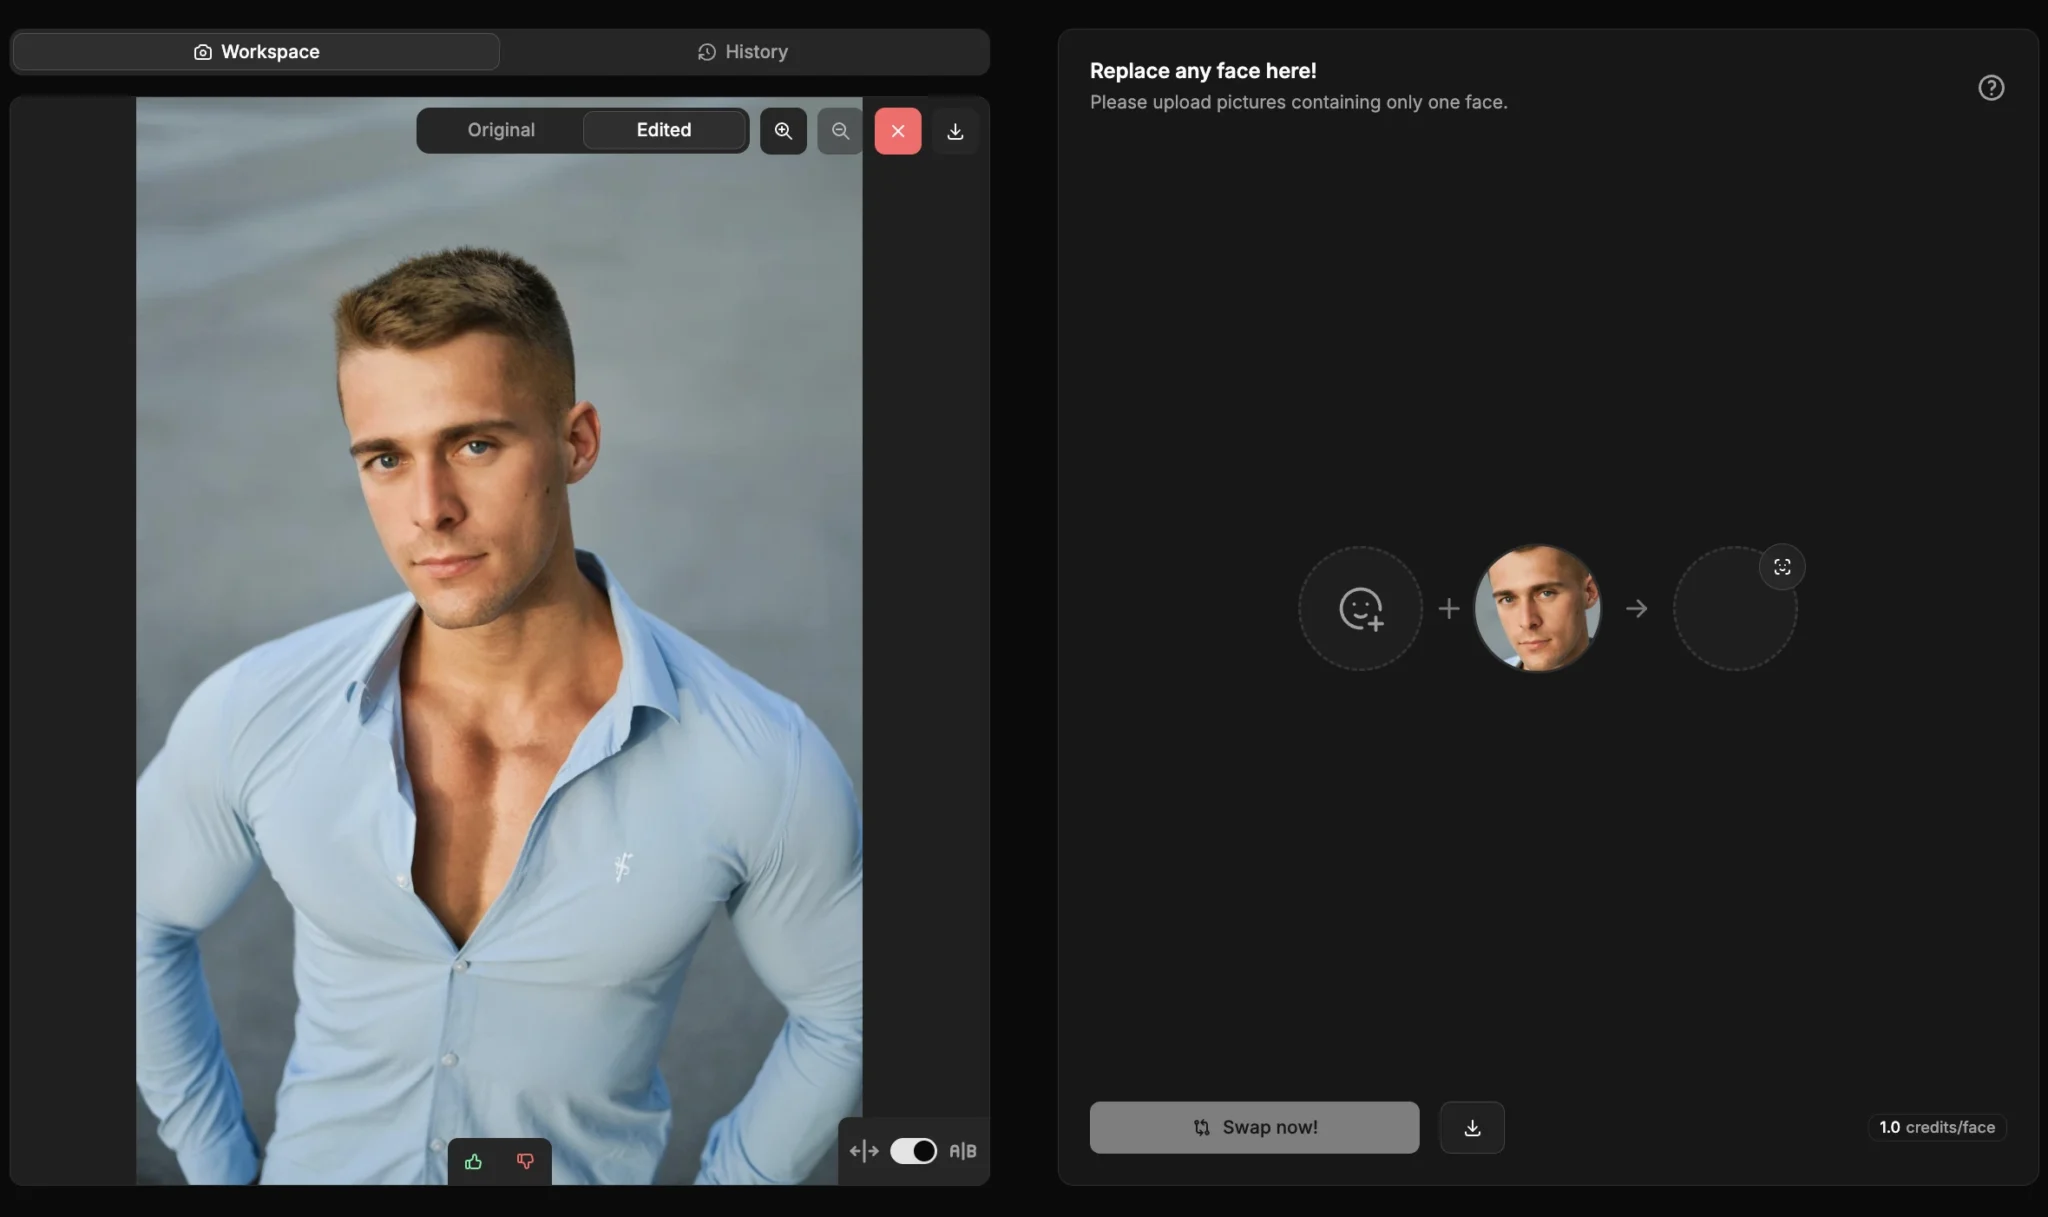Click the zoom in magnifier icon

pos(783,131)
